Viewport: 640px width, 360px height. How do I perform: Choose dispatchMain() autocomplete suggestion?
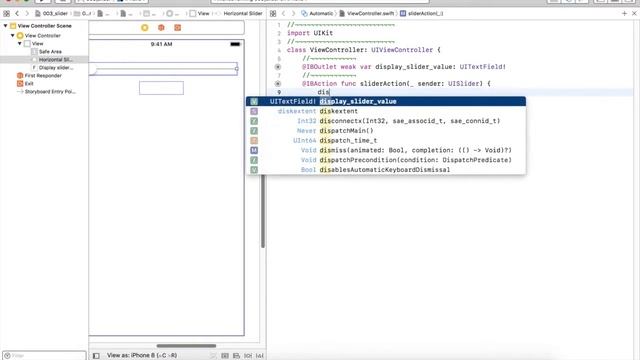(x=386, y=131)
